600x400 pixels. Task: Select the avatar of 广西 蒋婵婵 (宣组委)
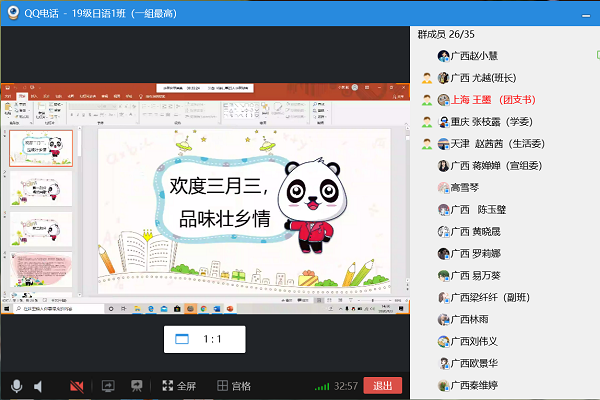coord(443,166)
